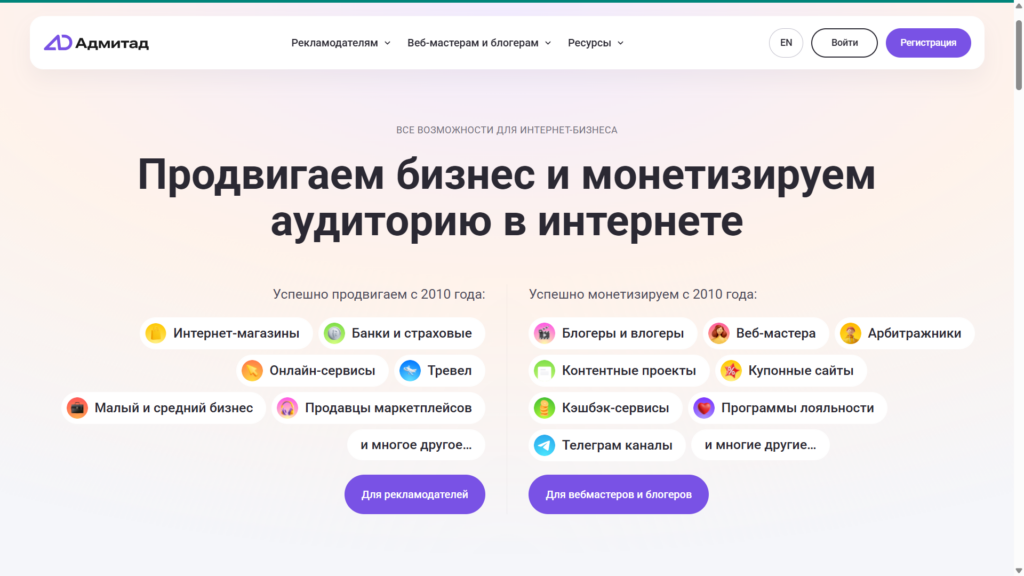
Task: Click the Регистрация sign-up button
Action: 928,43
